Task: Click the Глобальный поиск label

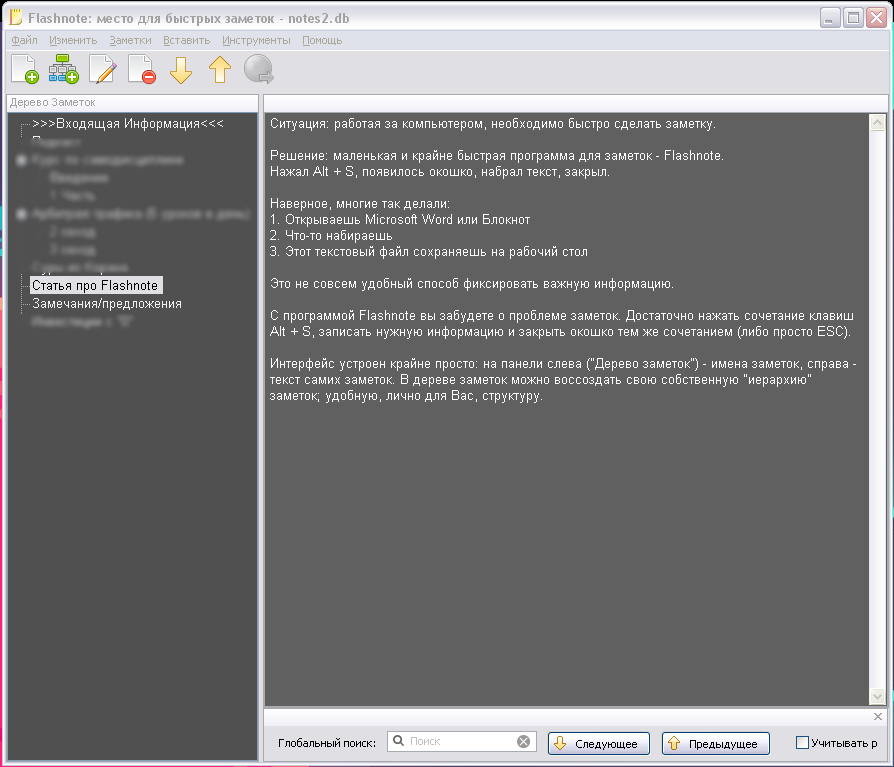Action: [327, 743]
